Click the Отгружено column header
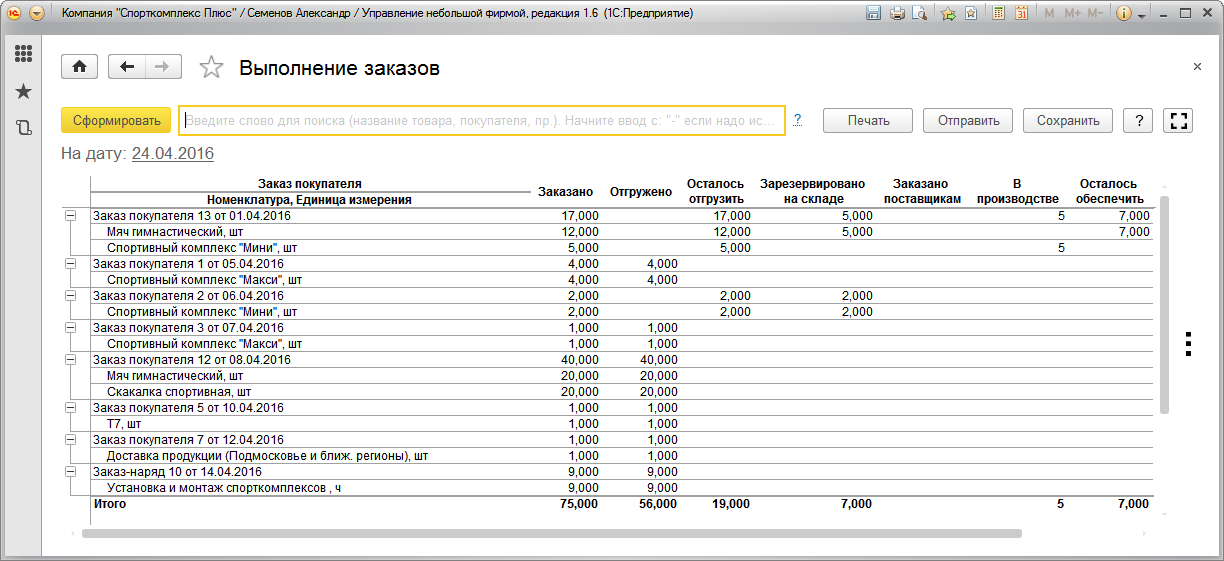The width and height of the screenshot is (1224, 561). point(640,191)
